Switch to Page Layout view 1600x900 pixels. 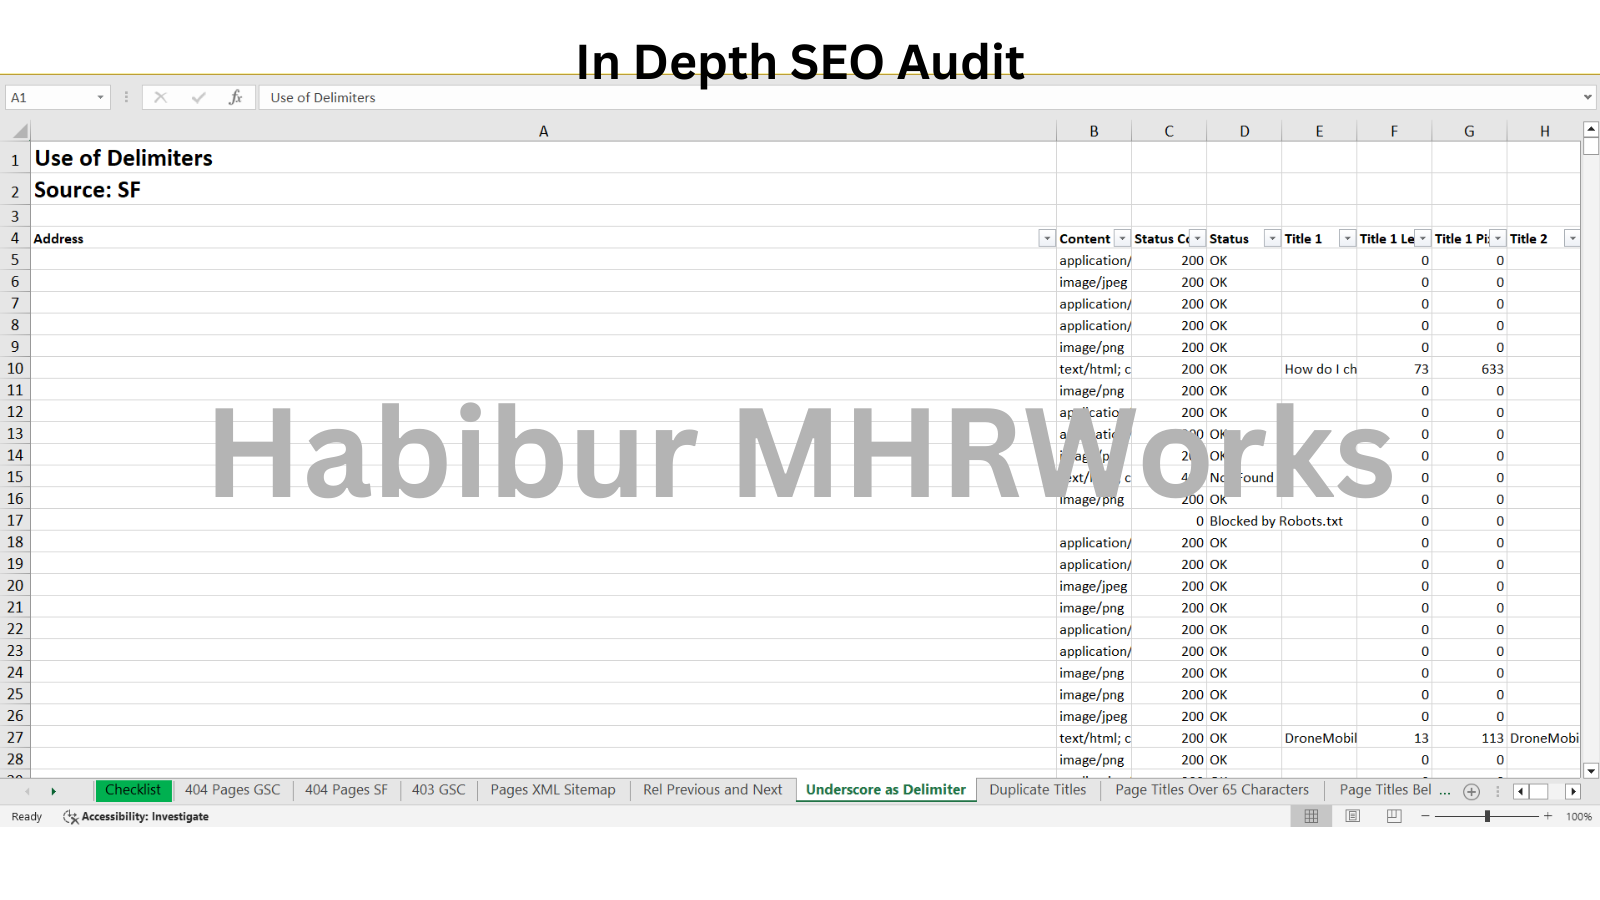click(x=1352, y=817)
